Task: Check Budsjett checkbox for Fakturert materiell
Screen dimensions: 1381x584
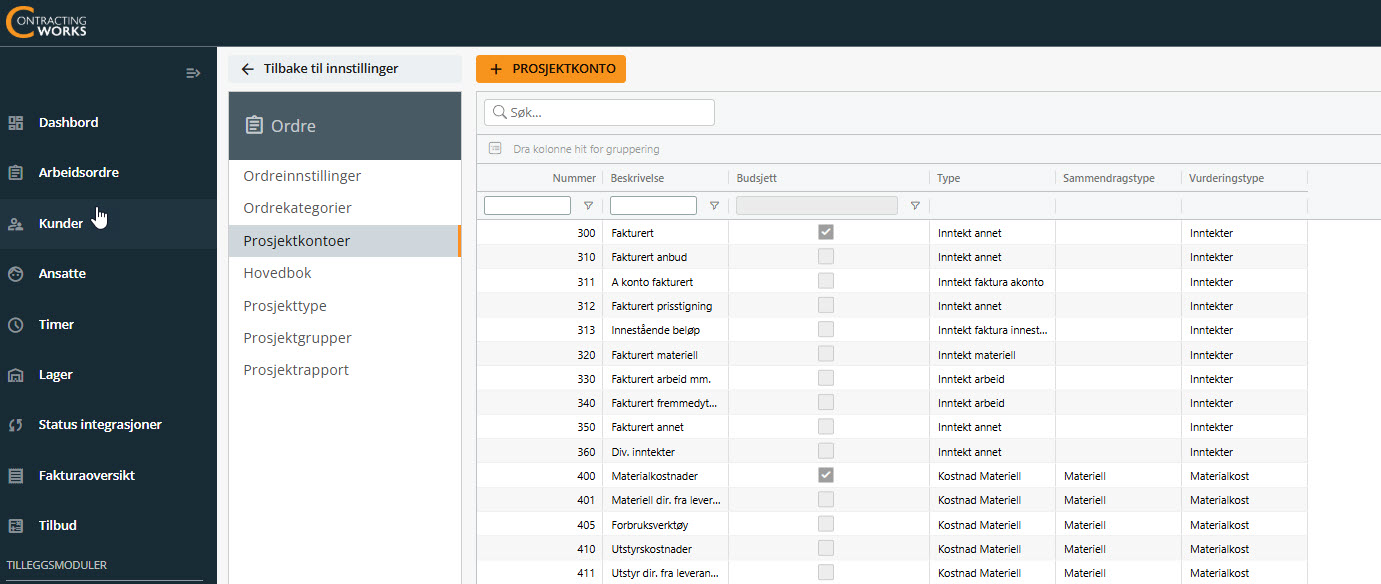Action: click(826, 354)
